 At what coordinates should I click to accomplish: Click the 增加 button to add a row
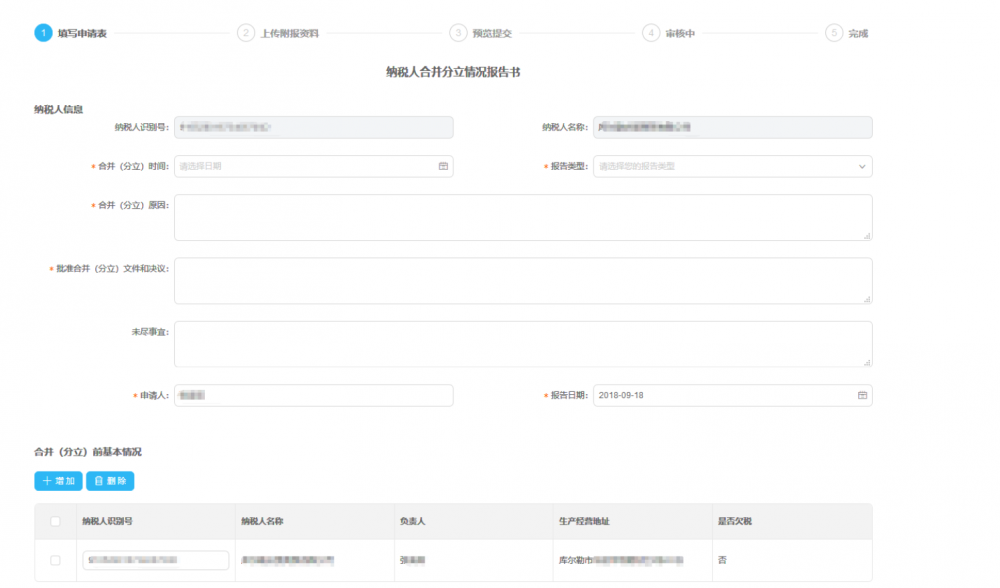point(57,481)
